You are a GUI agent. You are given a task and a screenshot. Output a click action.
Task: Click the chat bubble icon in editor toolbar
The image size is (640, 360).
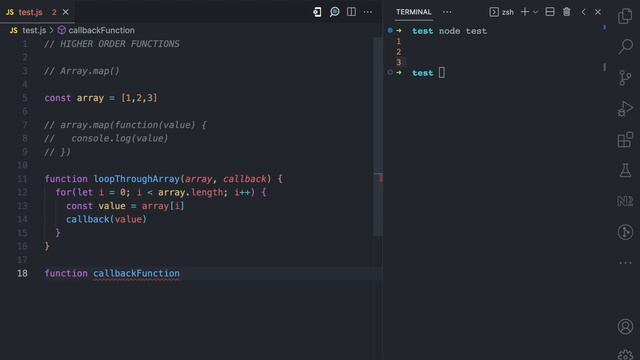pyautogui.click(x=334, y=12)
